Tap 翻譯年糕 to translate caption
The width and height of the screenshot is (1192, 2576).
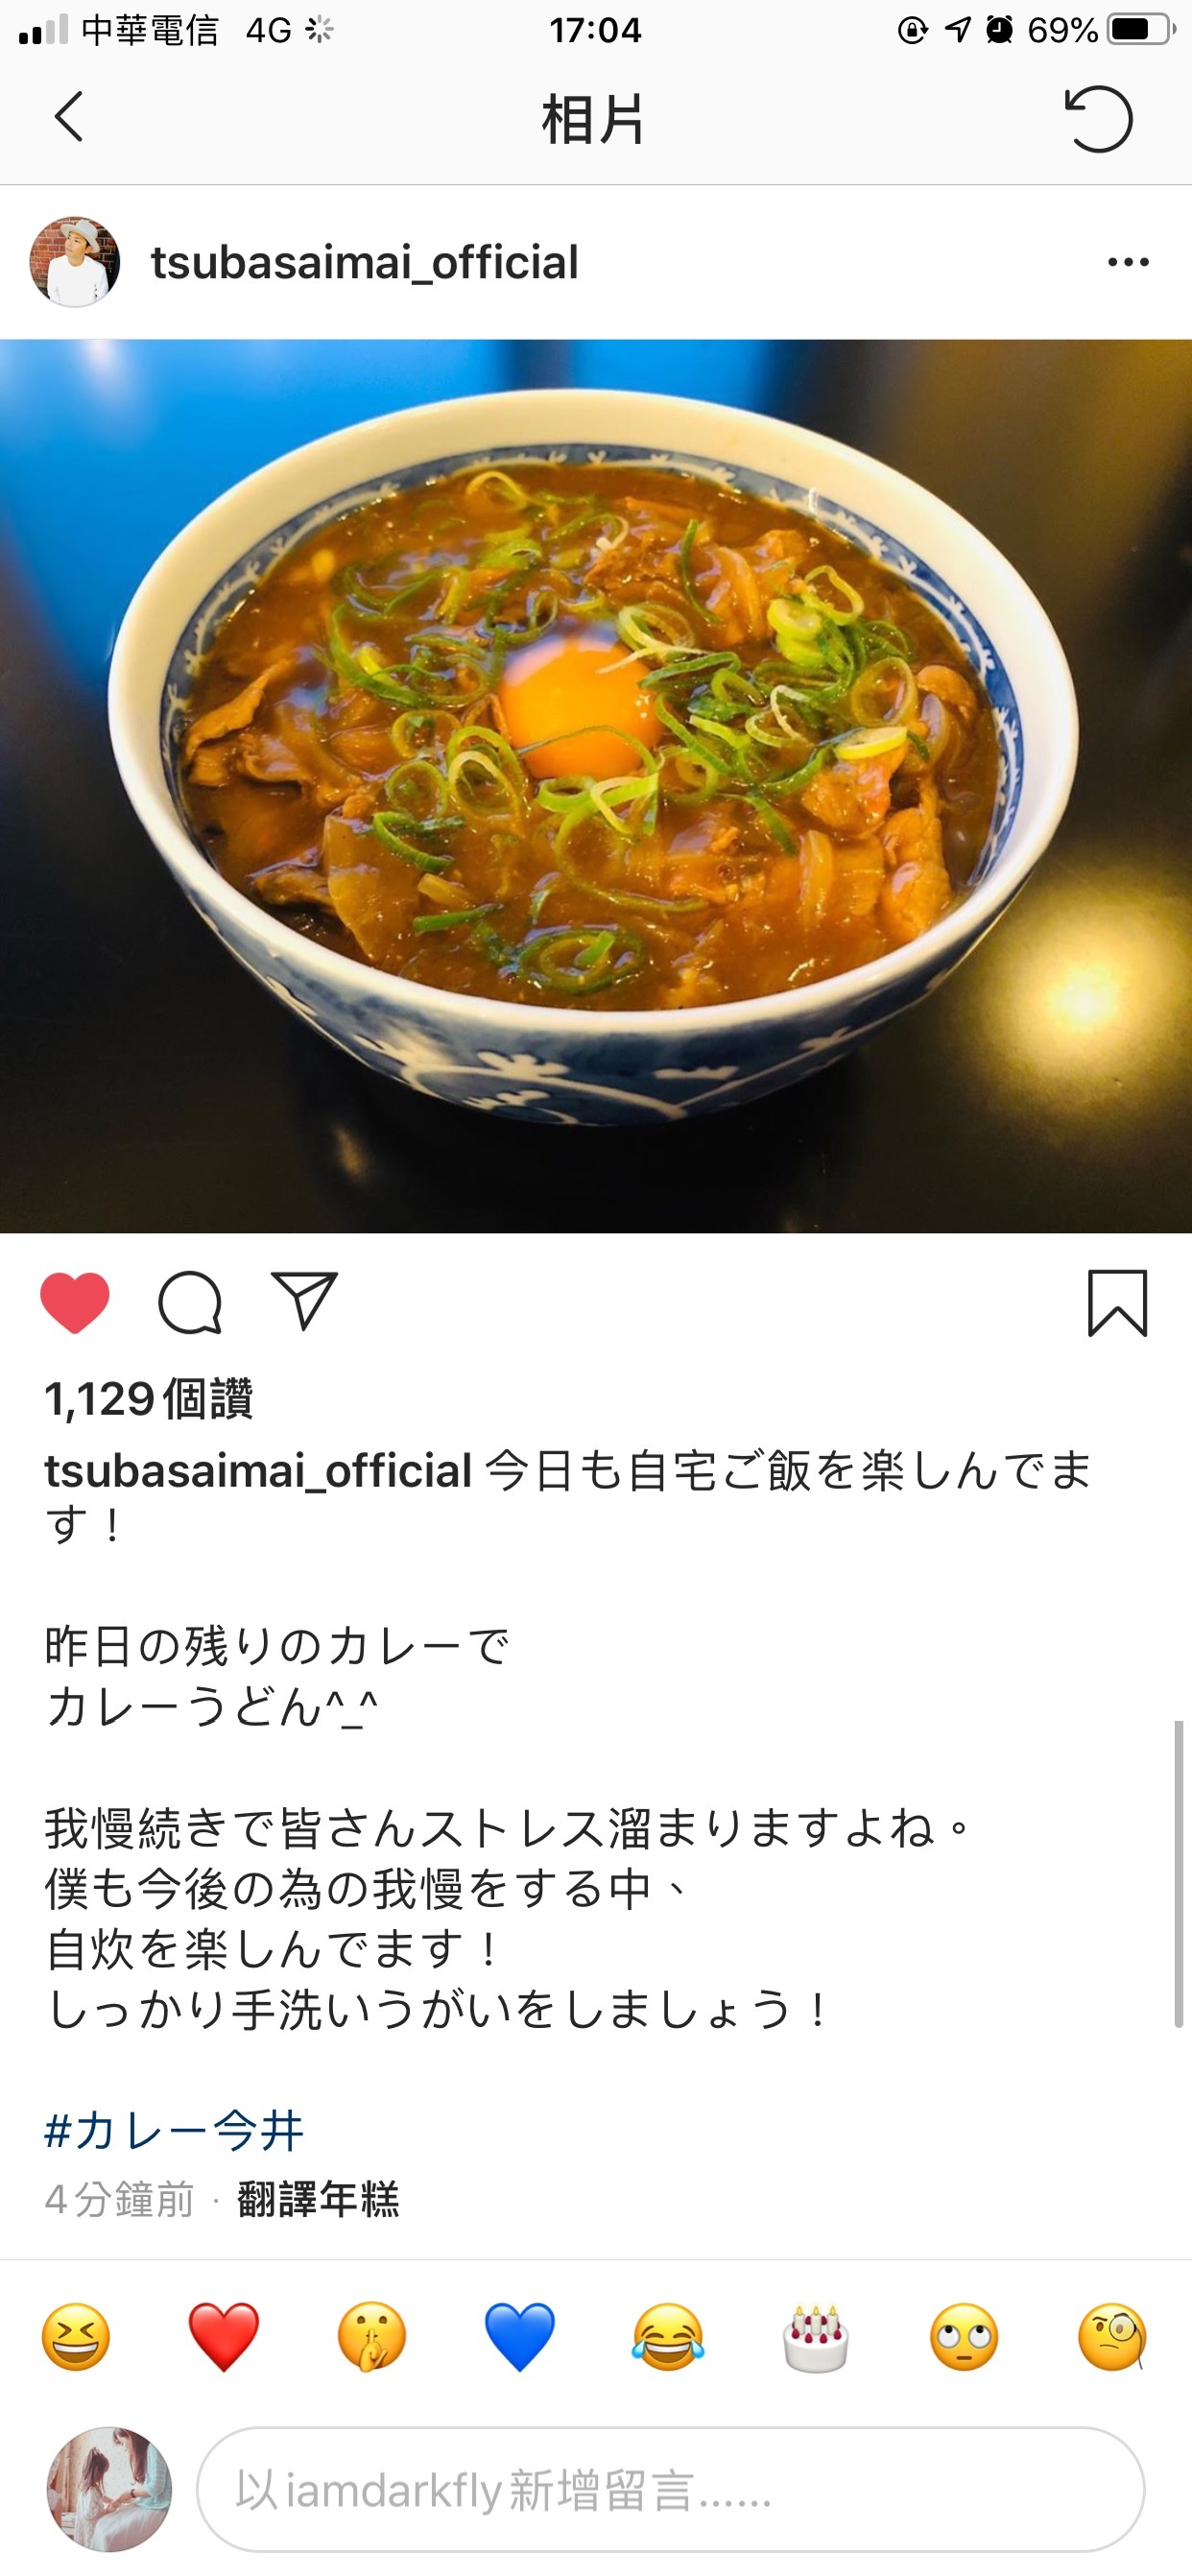click(318, 2200)
